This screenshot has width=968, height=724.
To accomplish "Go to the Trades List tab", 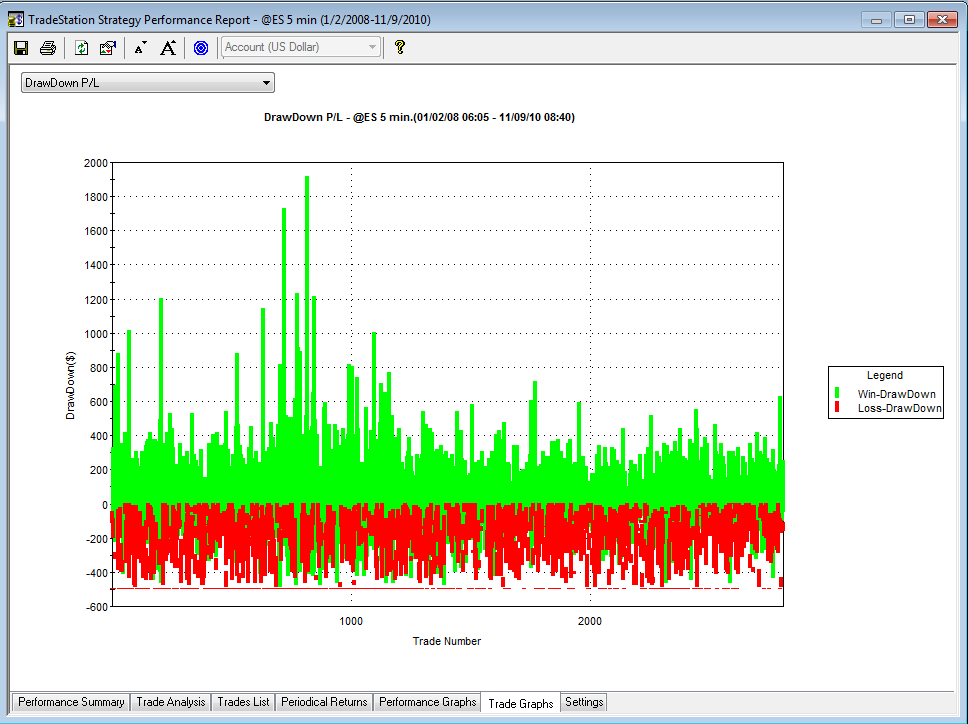I will [x=243, y=702].
